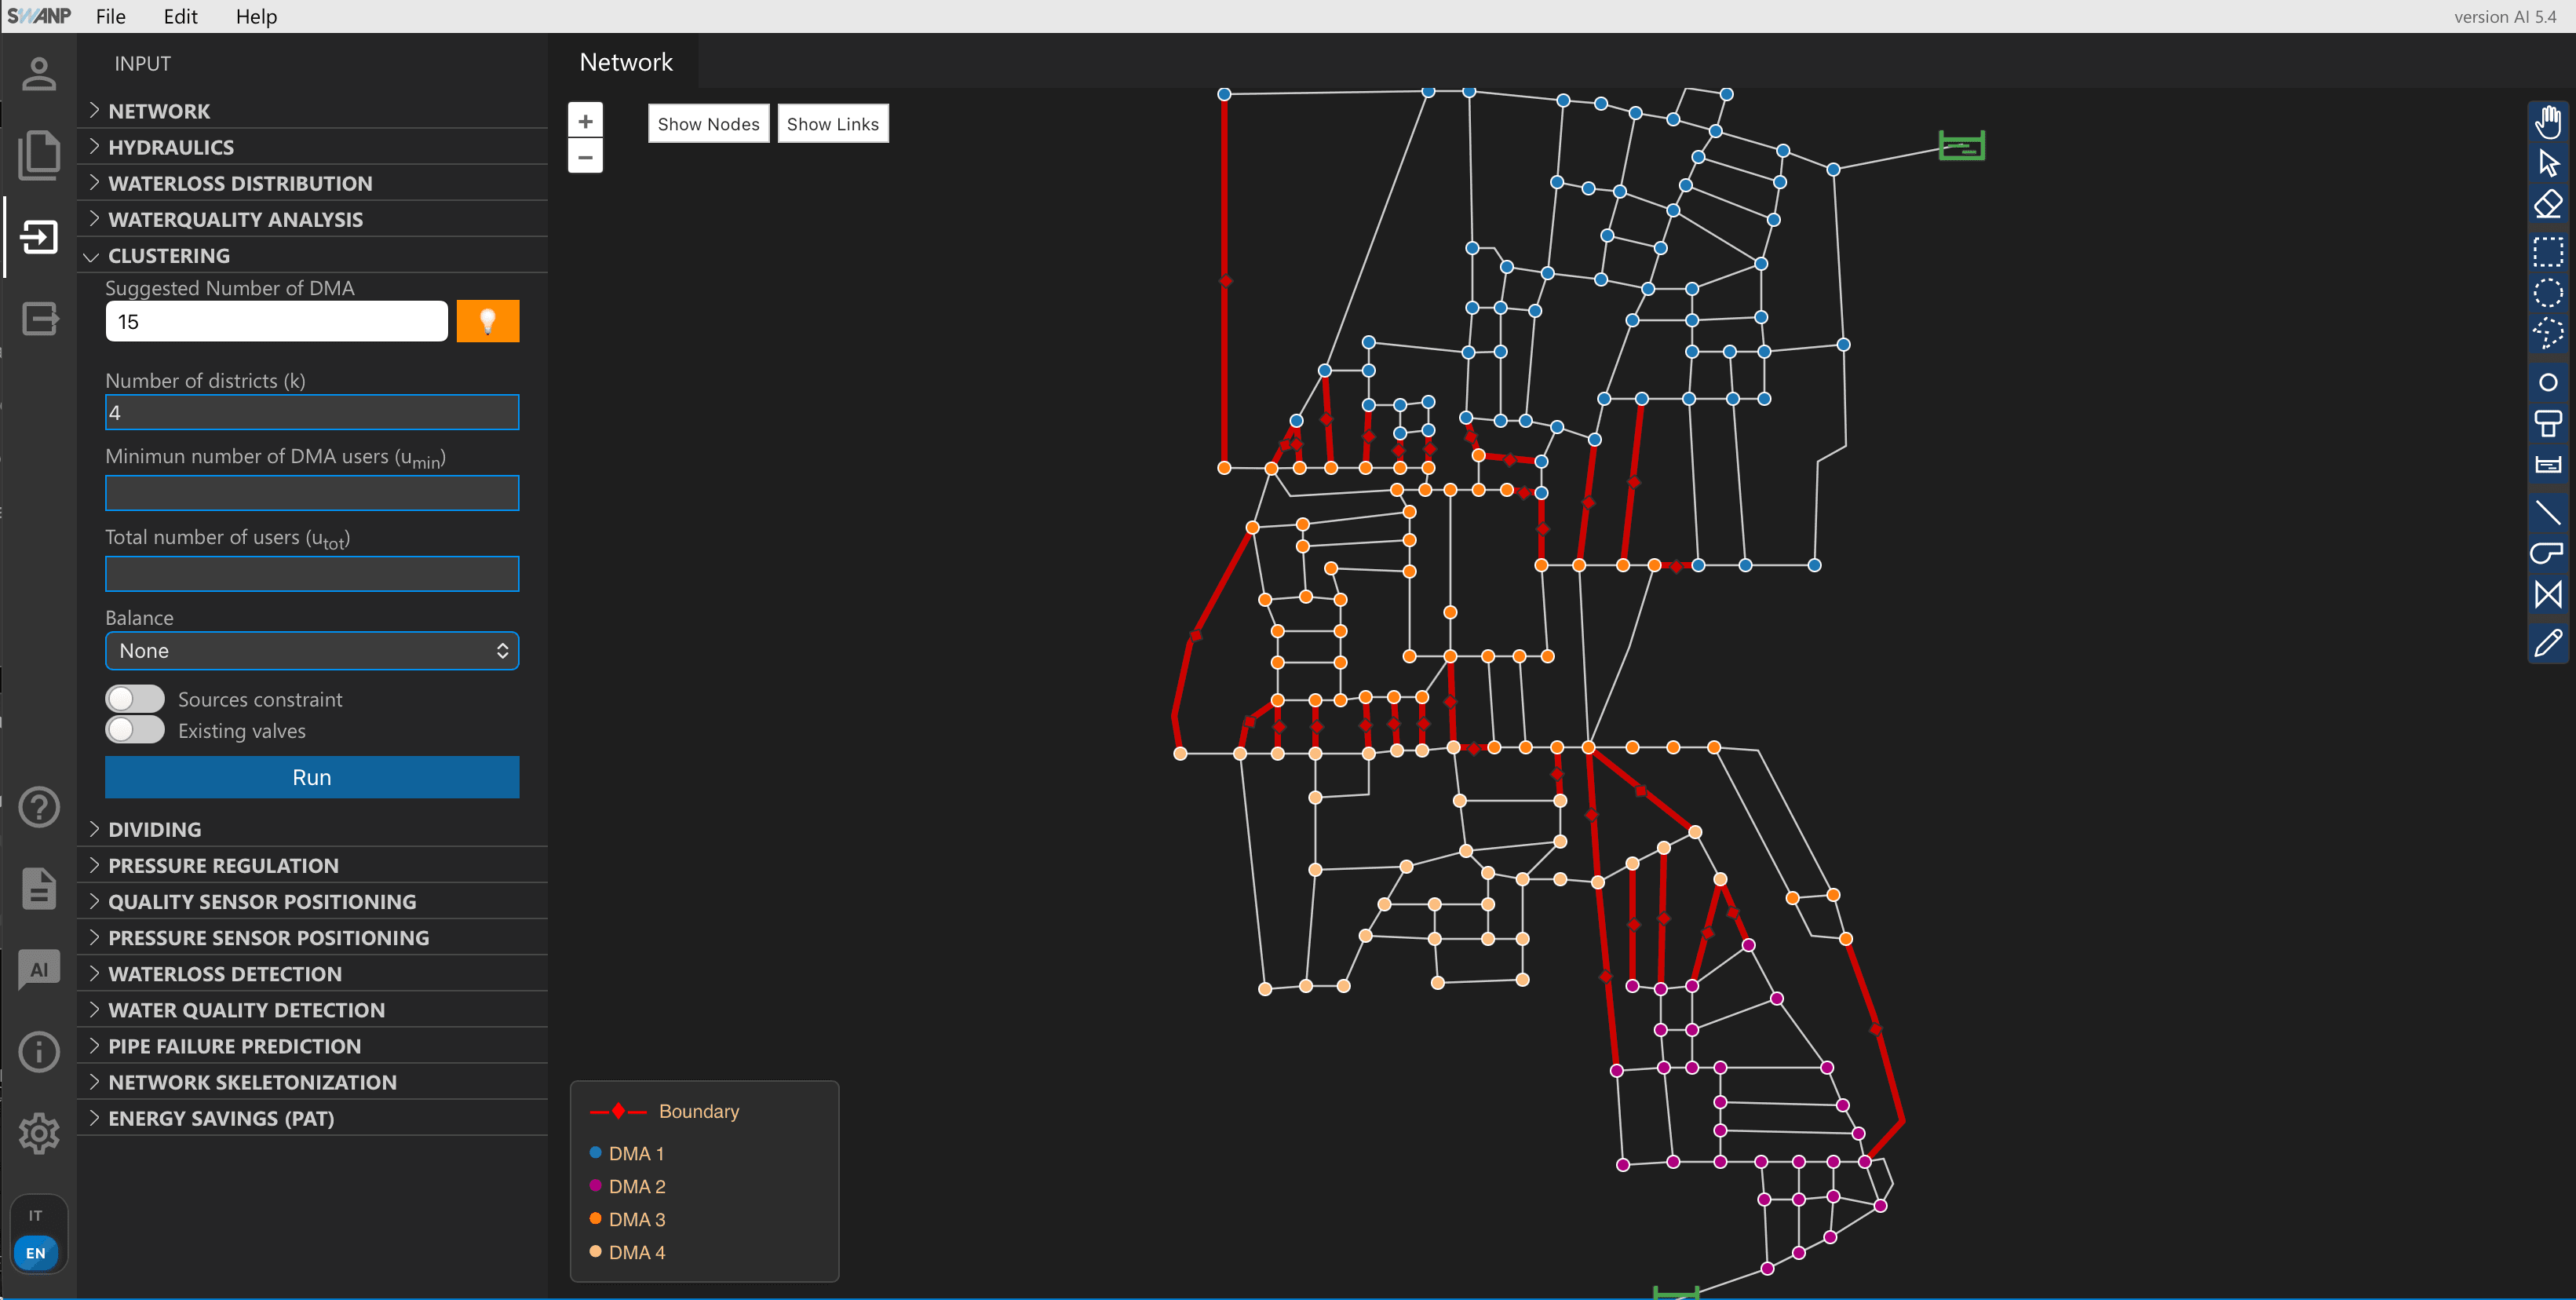Select the Pan hand tool
This screenshot has width=2576, height=1300.
pyautogui.click(x=2547, y=122)
